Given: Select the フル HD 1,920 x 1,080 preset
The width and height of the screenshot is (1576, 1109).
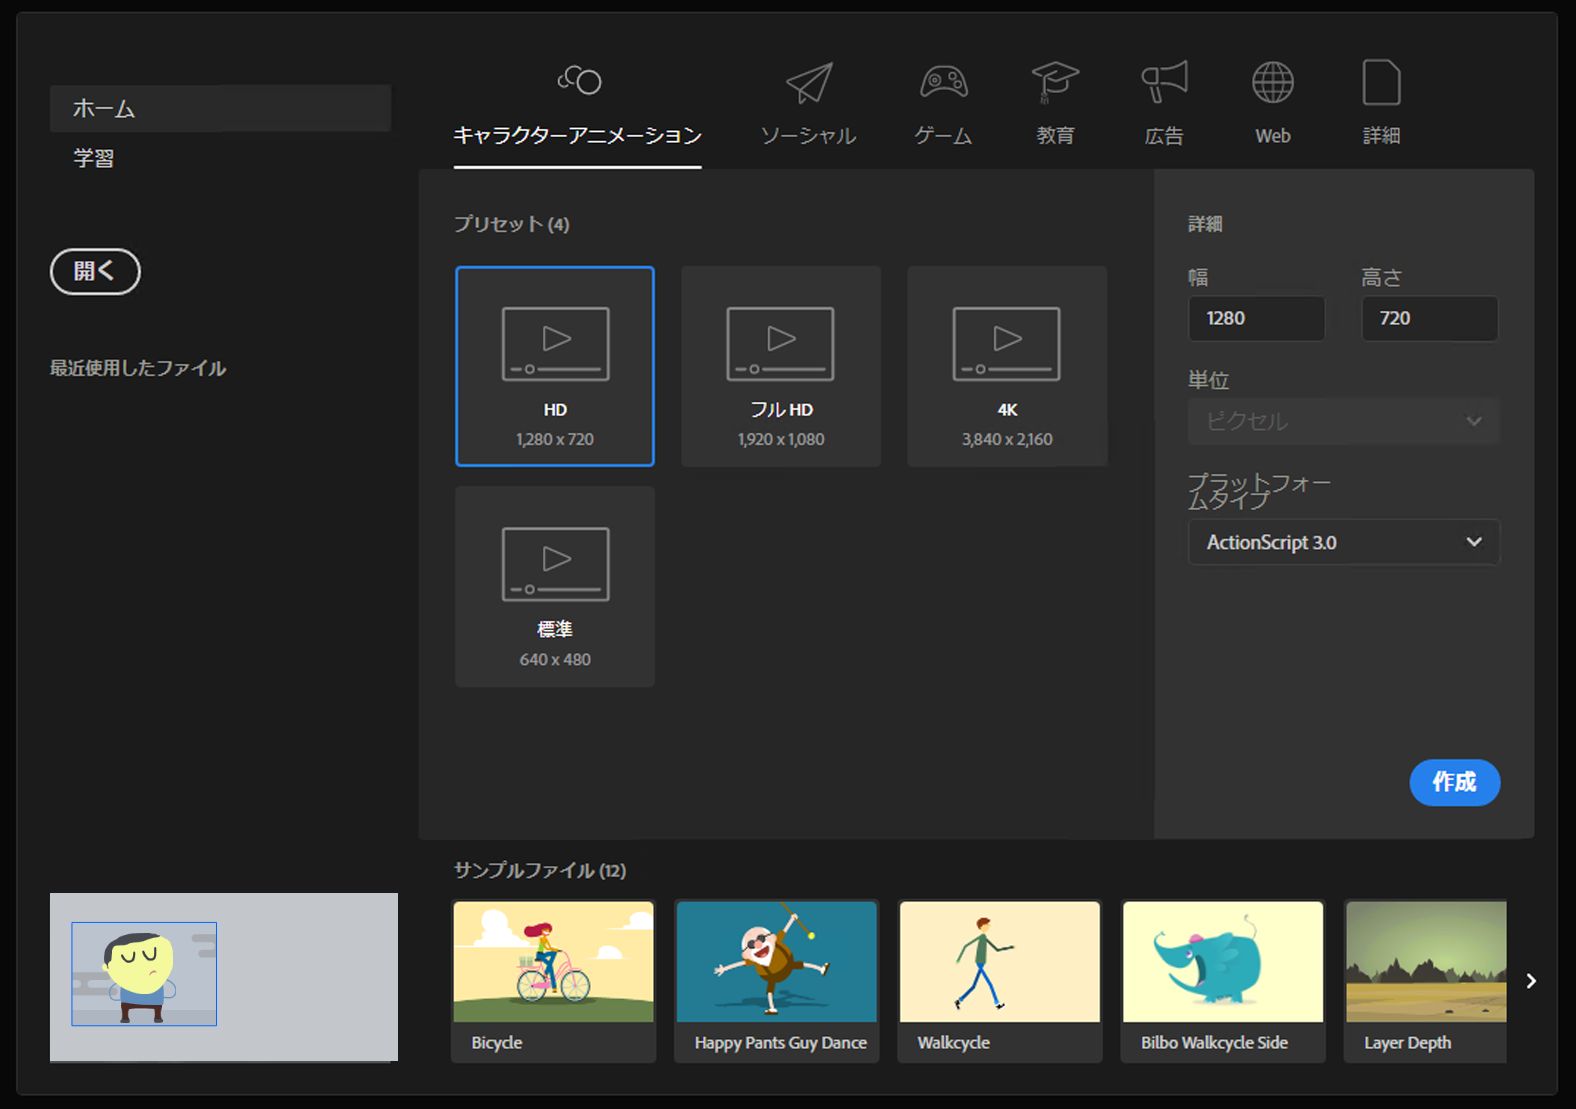Looking at the screenshot, I should 781,366.
